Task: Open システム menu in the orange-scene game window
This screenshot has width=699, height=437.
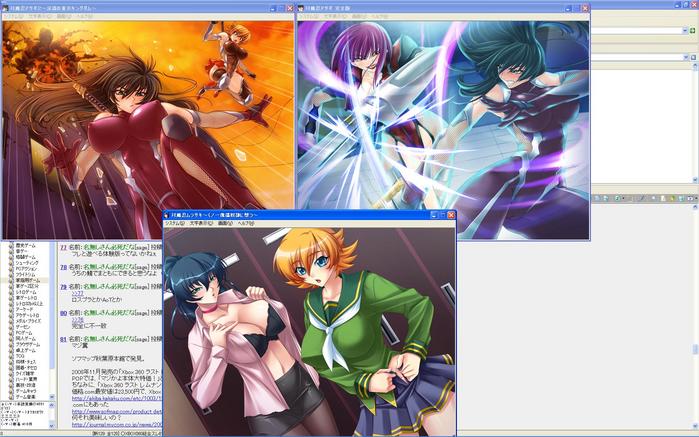Action: pos(13,16)
